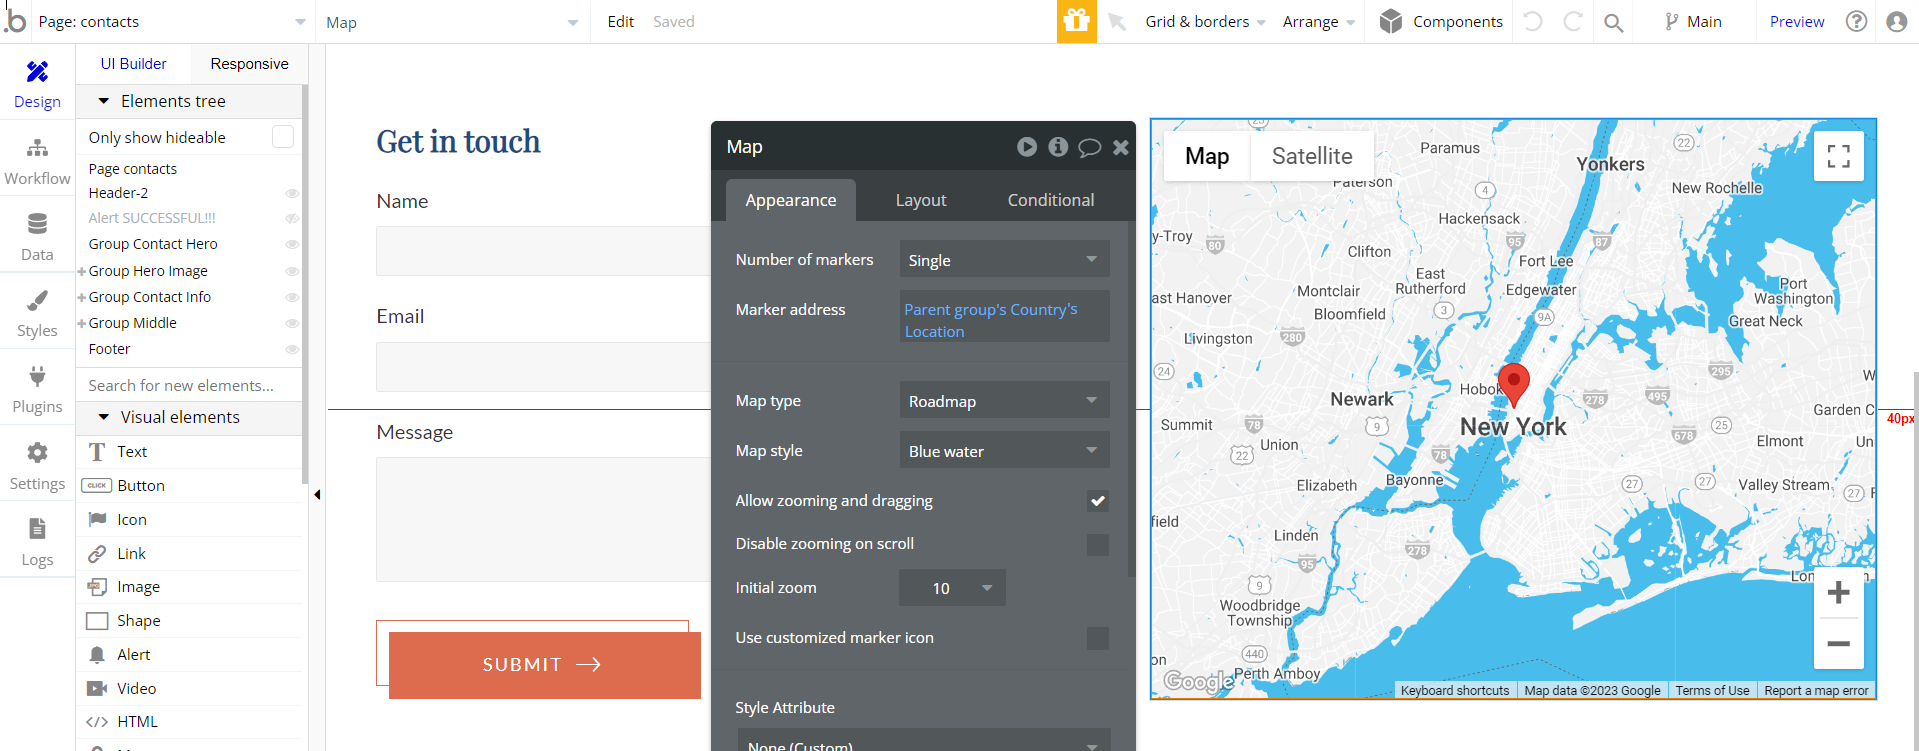Select the Video visual element

190,689
